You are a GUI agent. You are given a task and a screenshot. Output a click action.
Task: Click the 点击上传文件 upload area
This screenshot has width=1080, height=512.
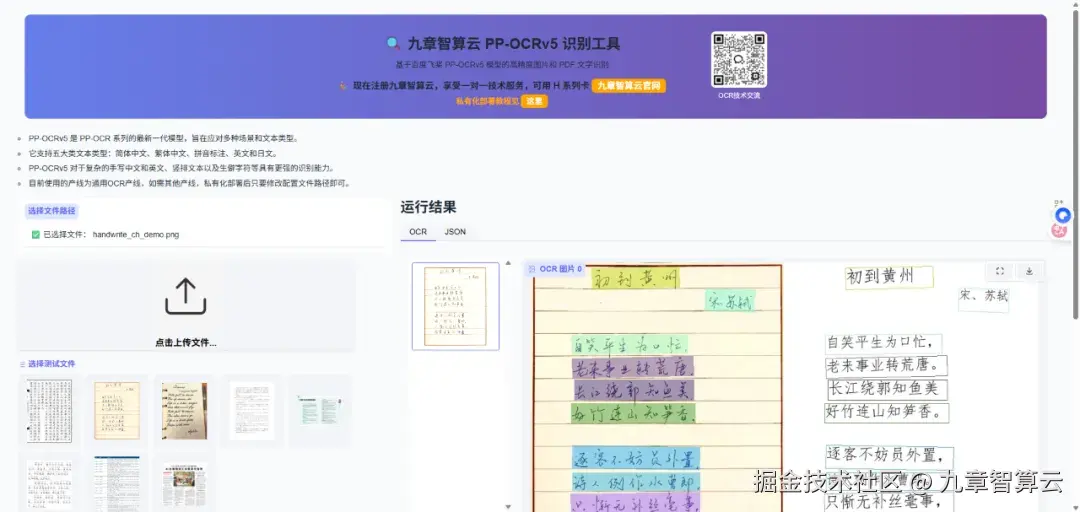coord(186,306)
